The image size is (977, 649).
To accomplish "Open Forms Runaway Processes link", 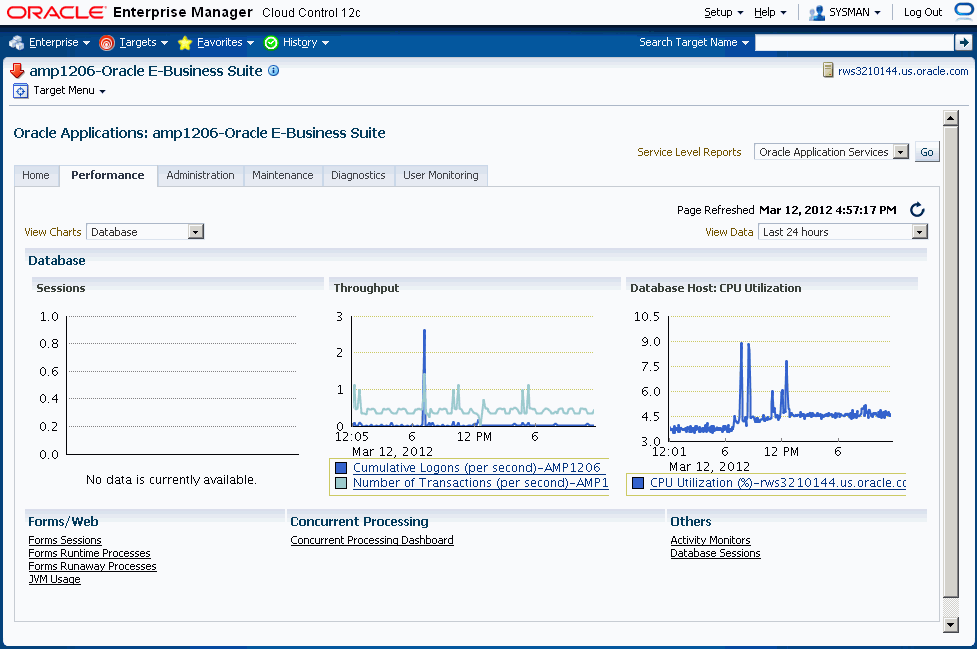I will 92,566.
